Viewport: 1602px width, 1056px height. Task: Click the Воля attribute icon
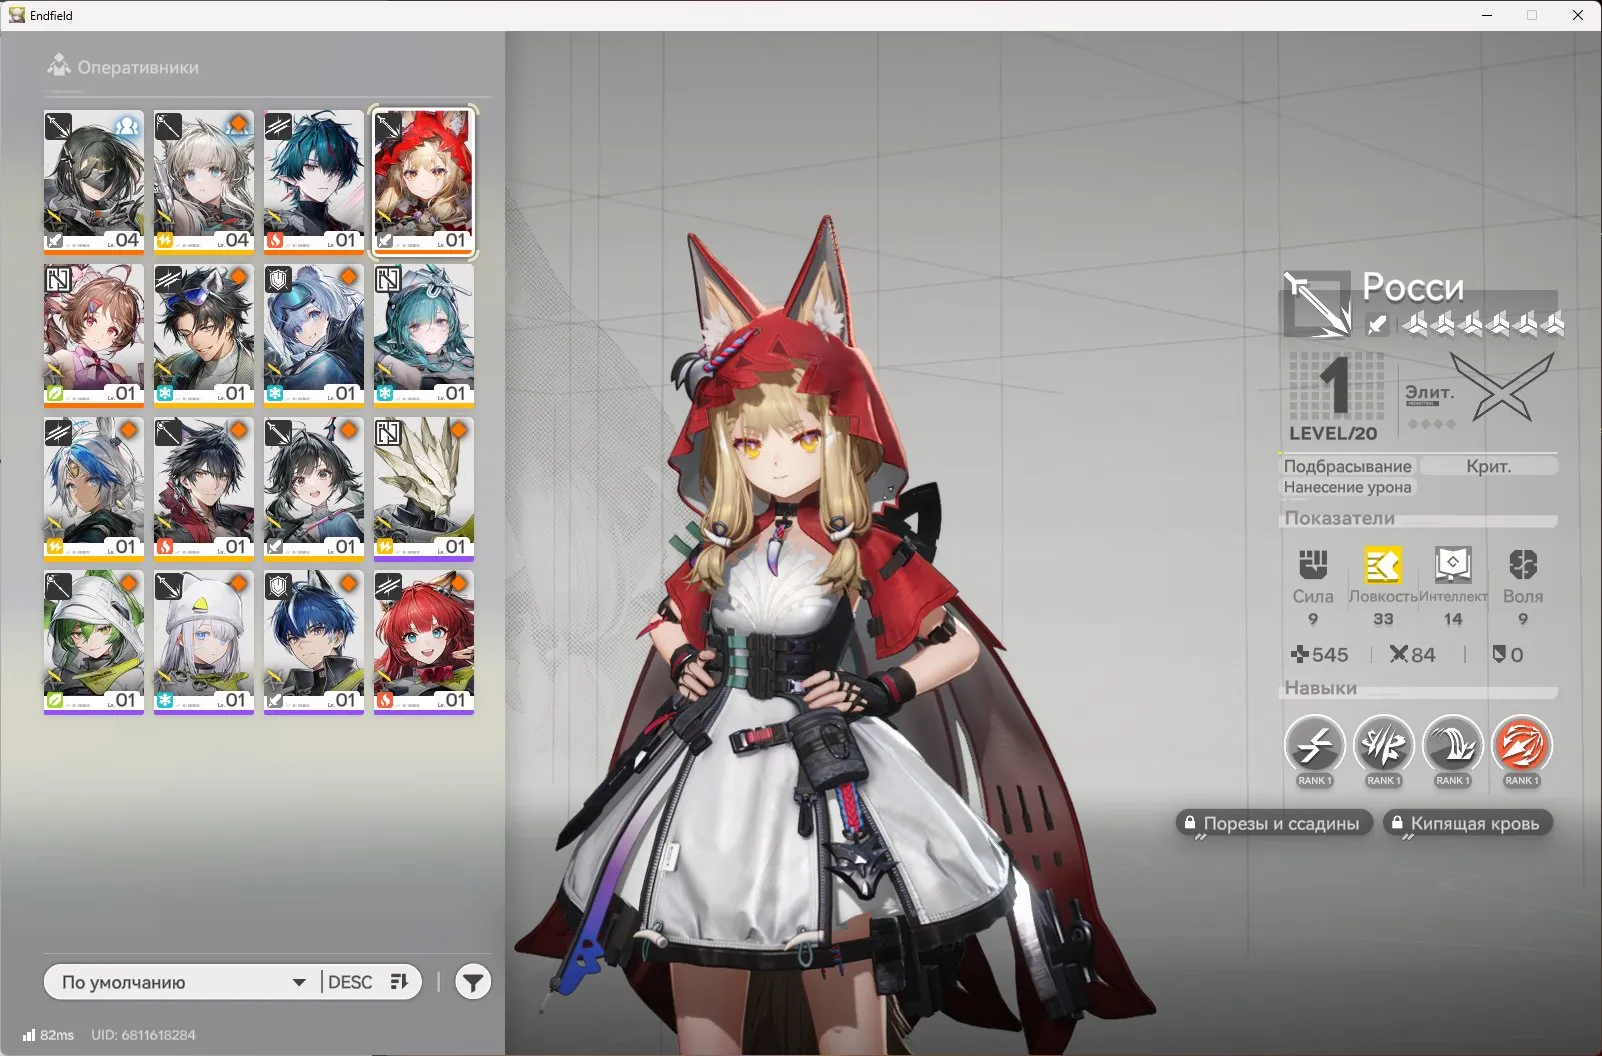(x=1522, y=565)
